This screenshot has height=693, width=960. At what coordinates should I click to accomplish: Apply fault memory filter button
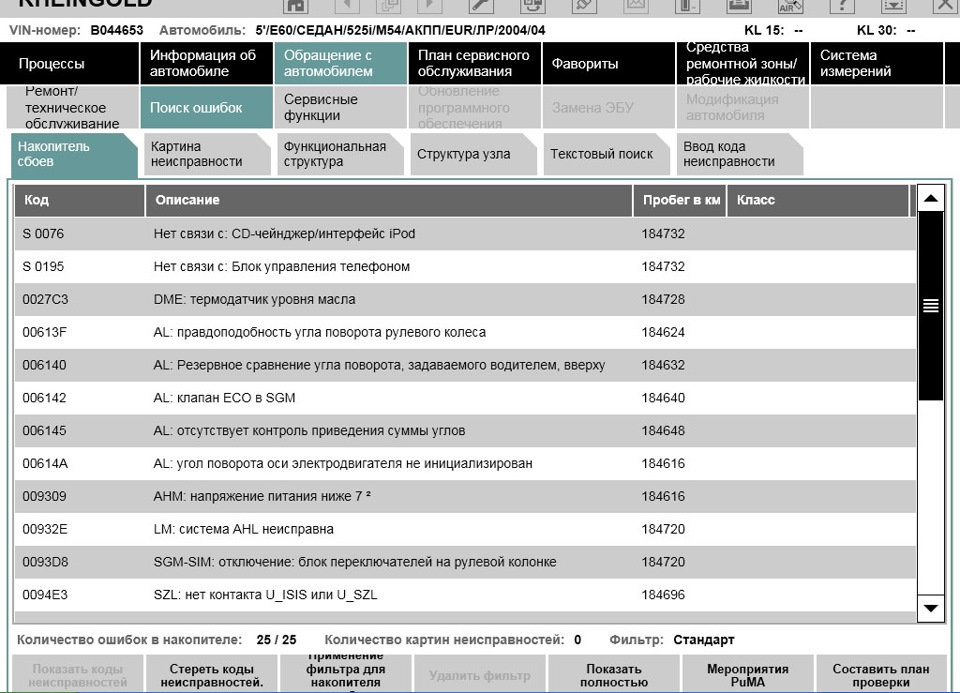click(x=346, y=675)
